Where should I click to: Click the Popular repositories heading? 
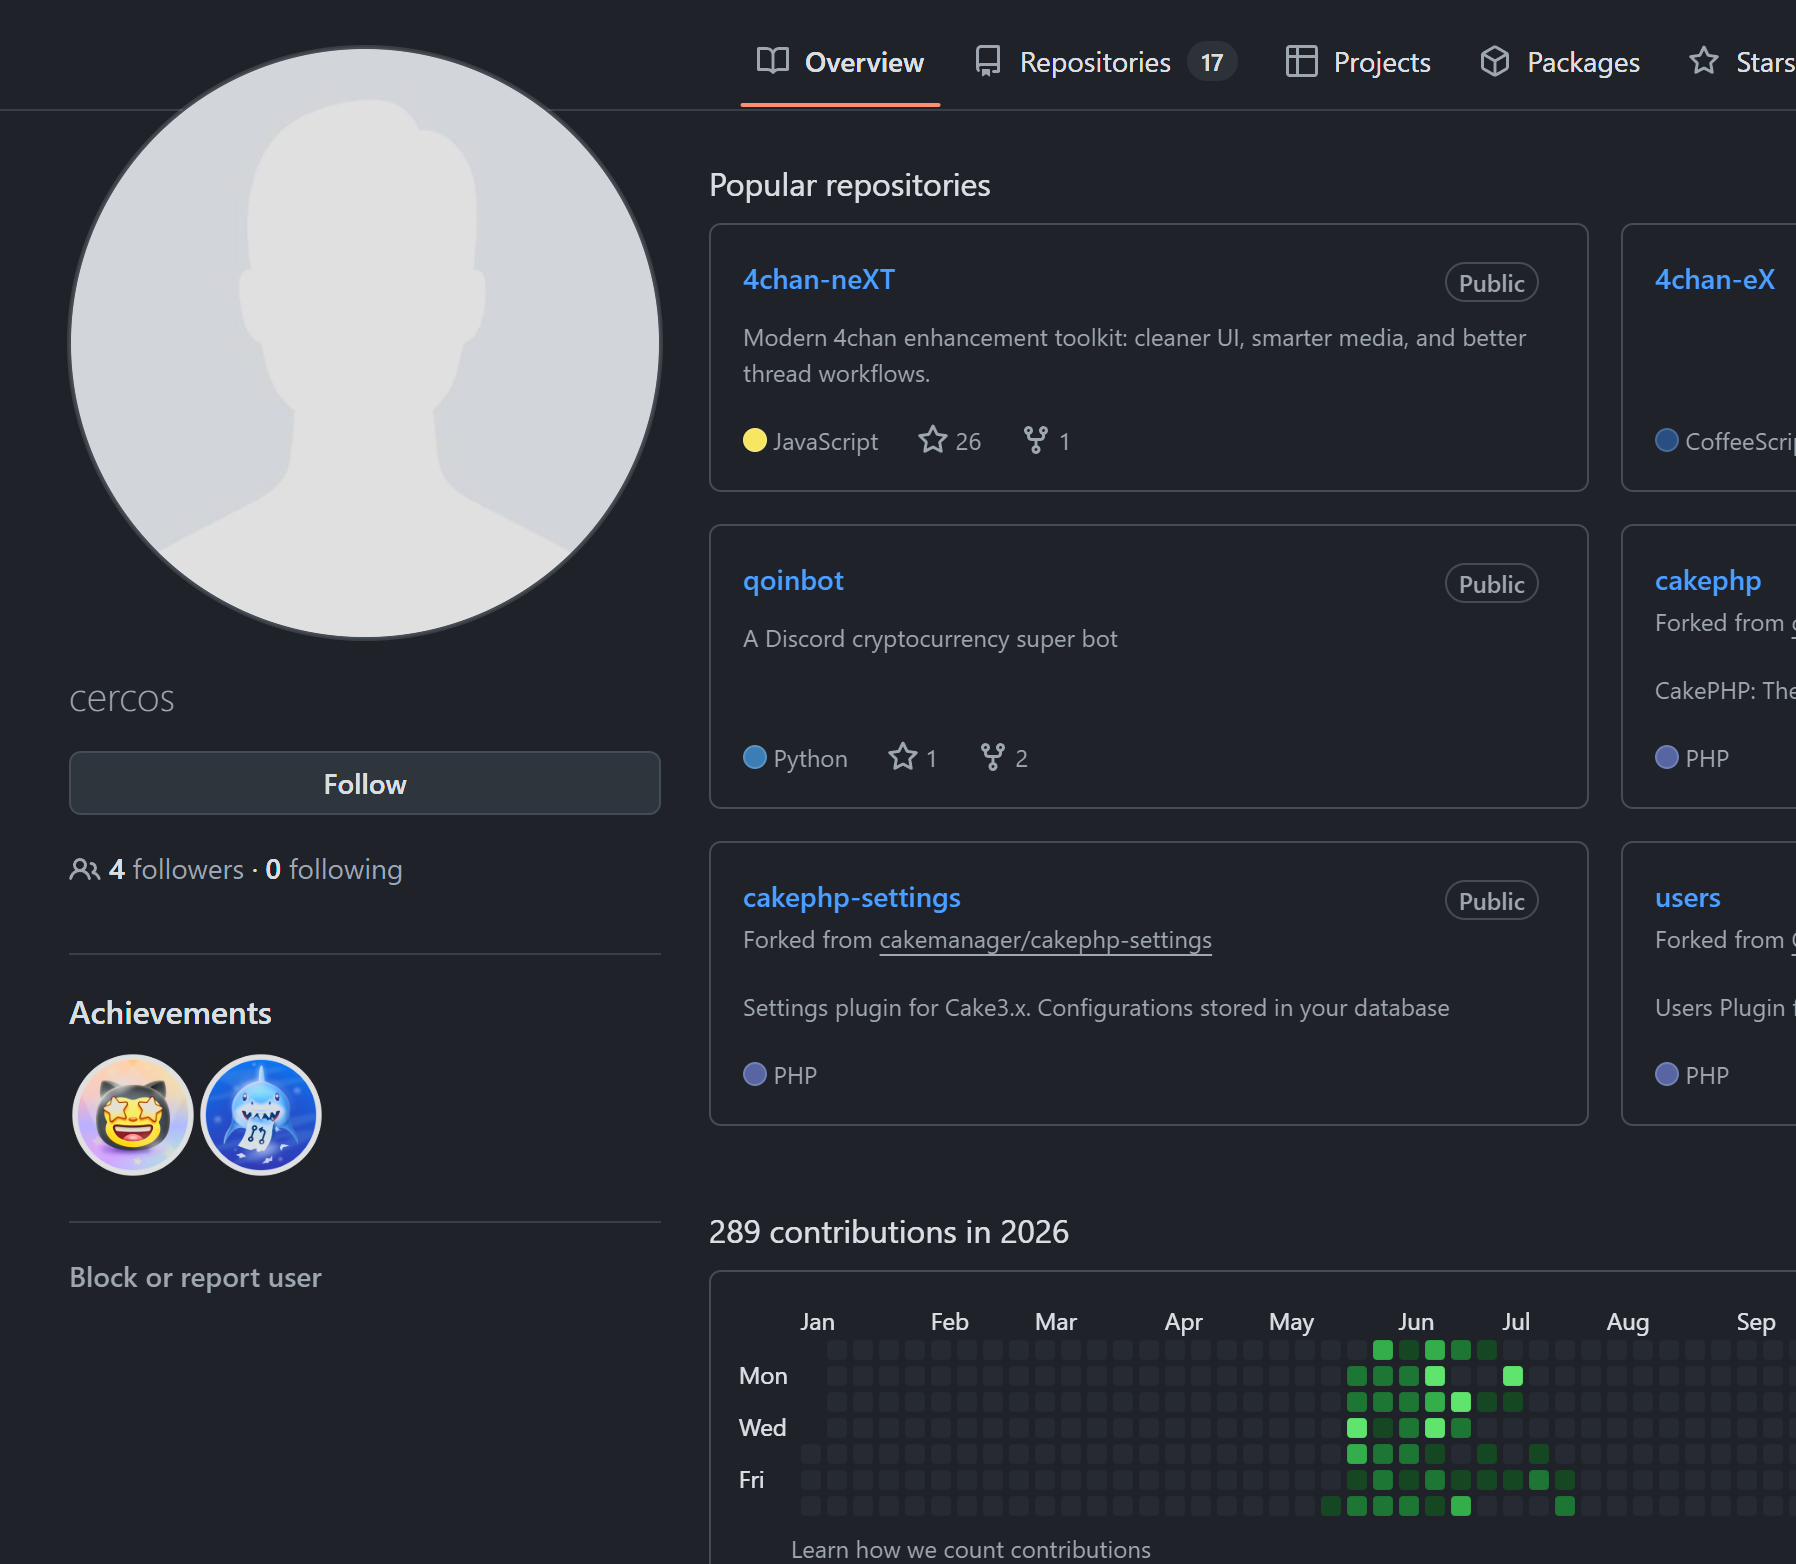click(850, 185)
